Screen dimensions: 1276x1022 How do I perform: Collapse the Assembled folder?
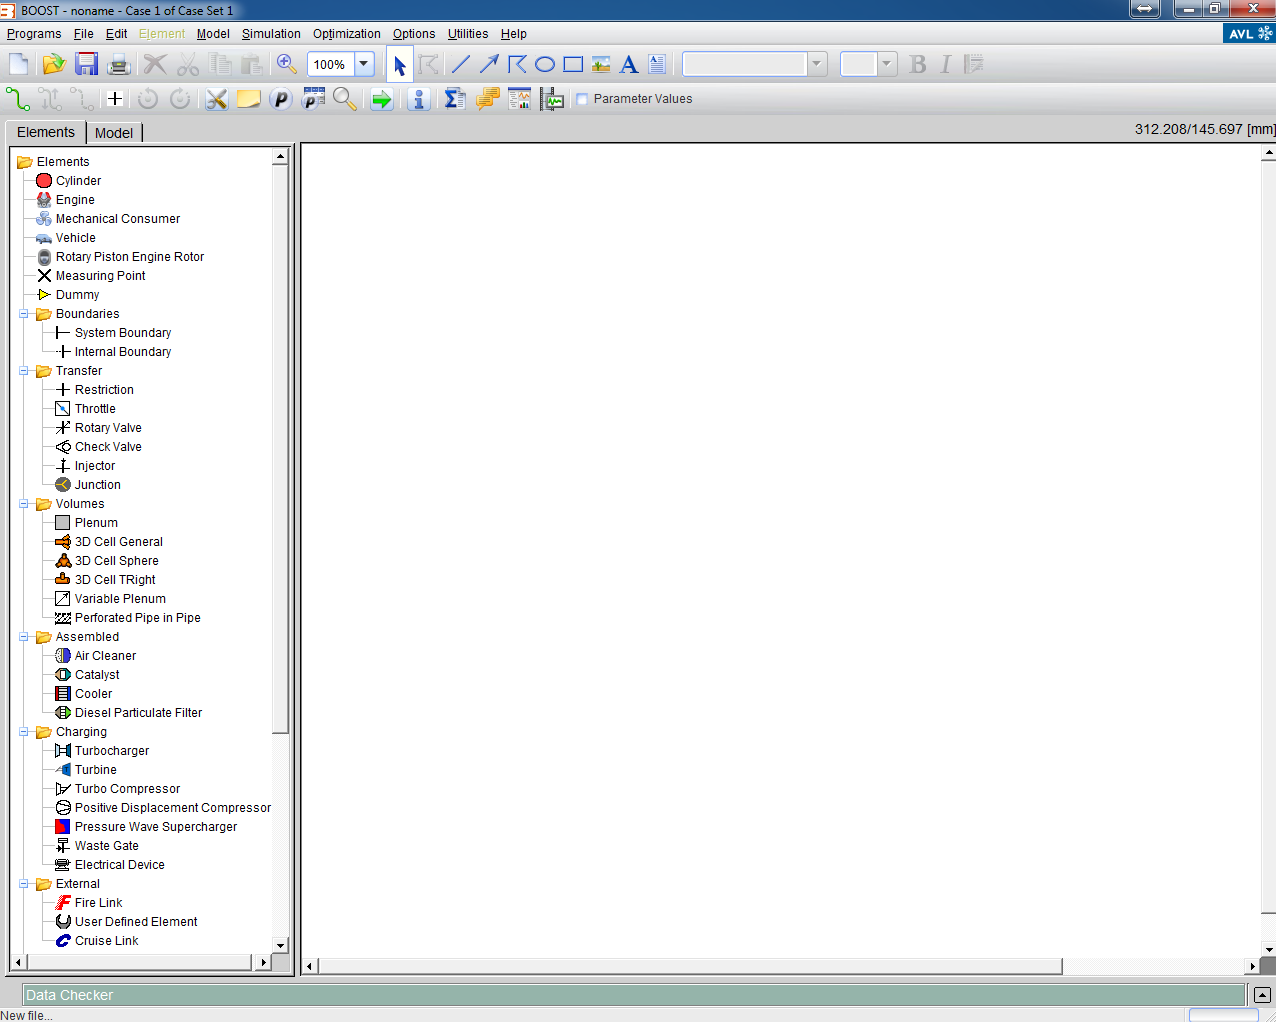pos(24,637)
